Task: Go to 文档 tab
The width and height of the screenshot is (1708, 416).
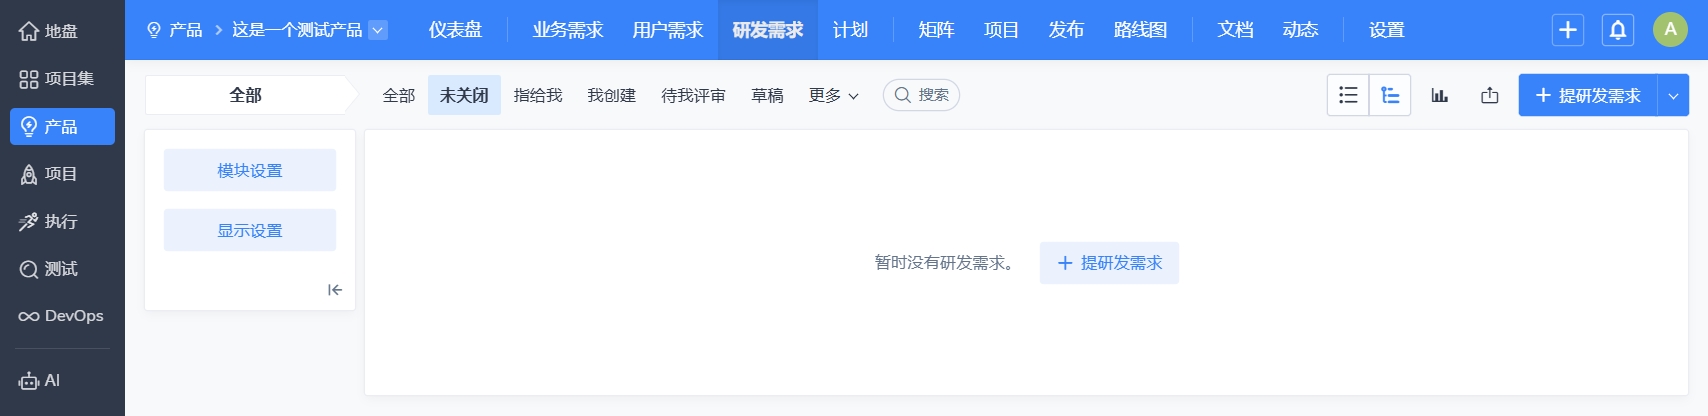Action: click(1235, 30)
